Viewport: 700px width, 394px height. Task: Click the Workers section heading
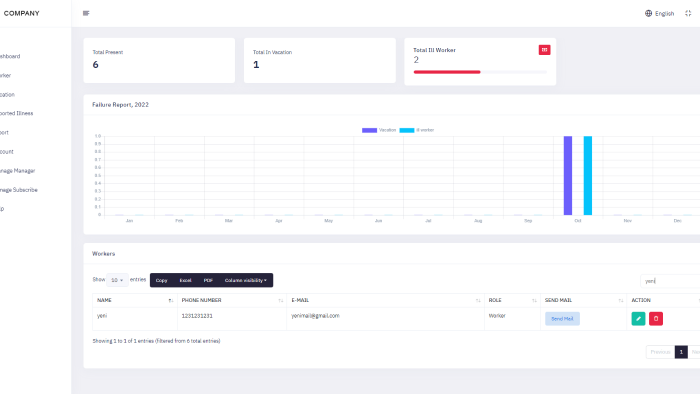point(104,253)
